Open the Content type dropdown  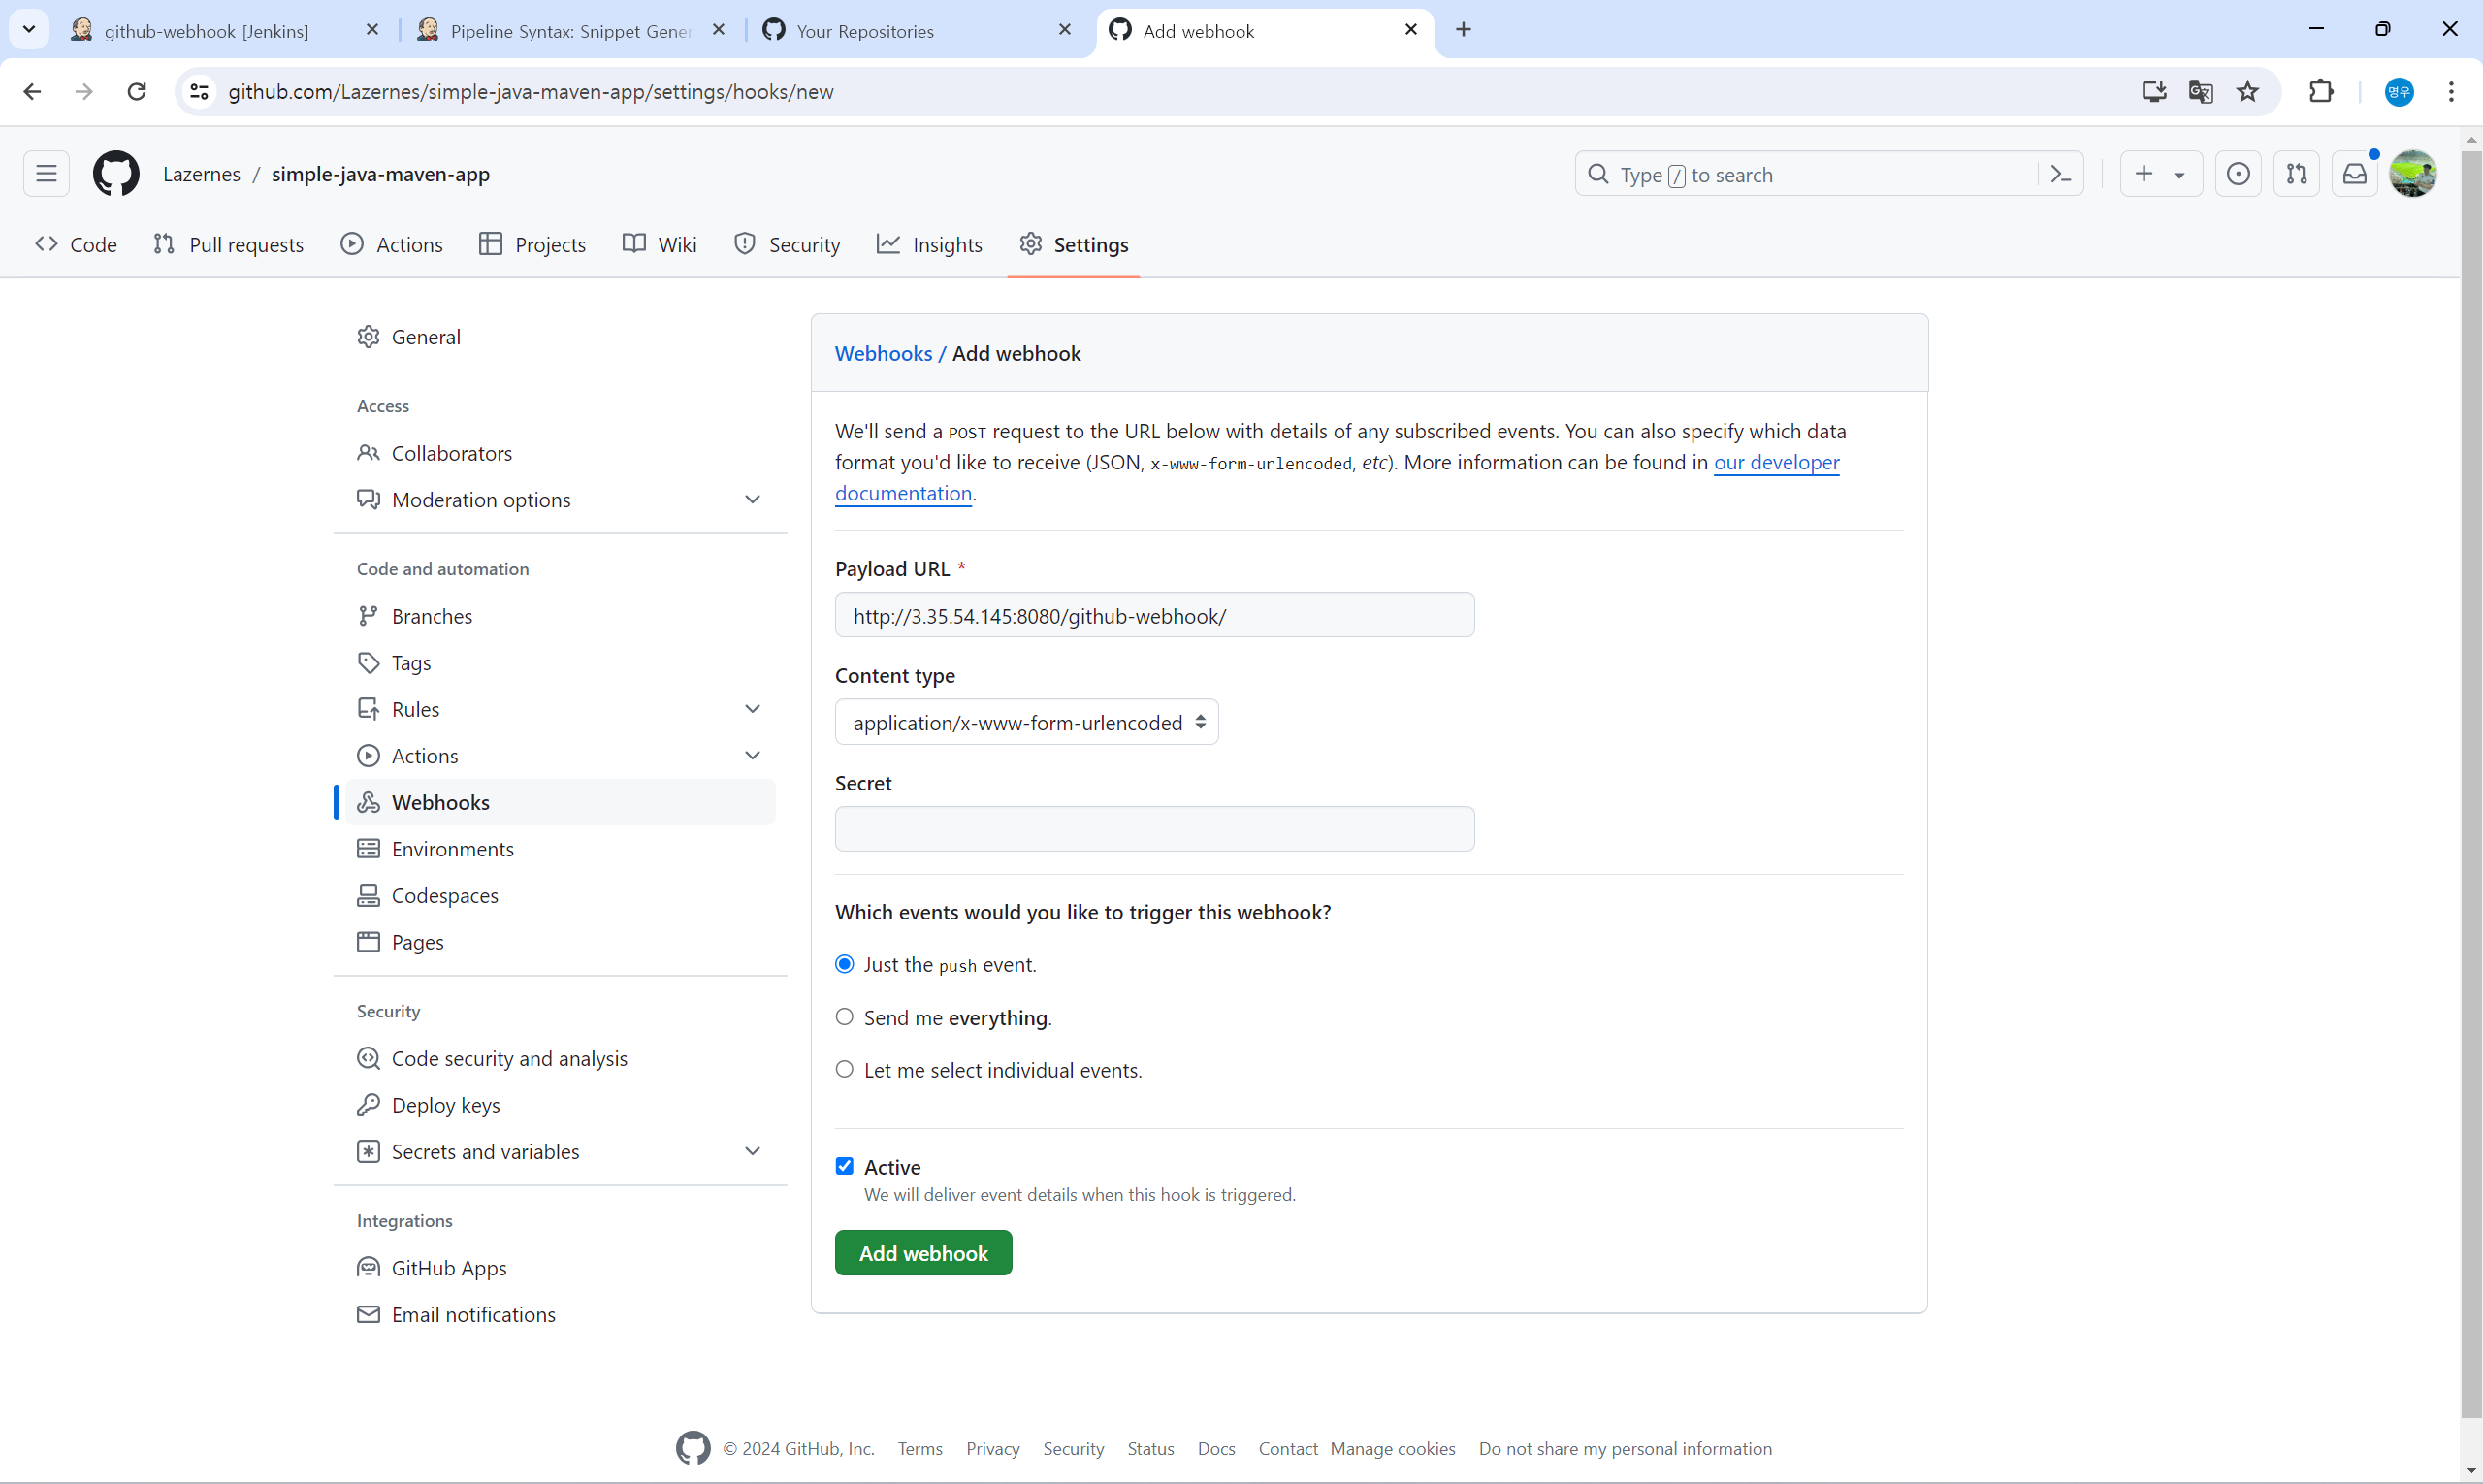[1027, 722]
